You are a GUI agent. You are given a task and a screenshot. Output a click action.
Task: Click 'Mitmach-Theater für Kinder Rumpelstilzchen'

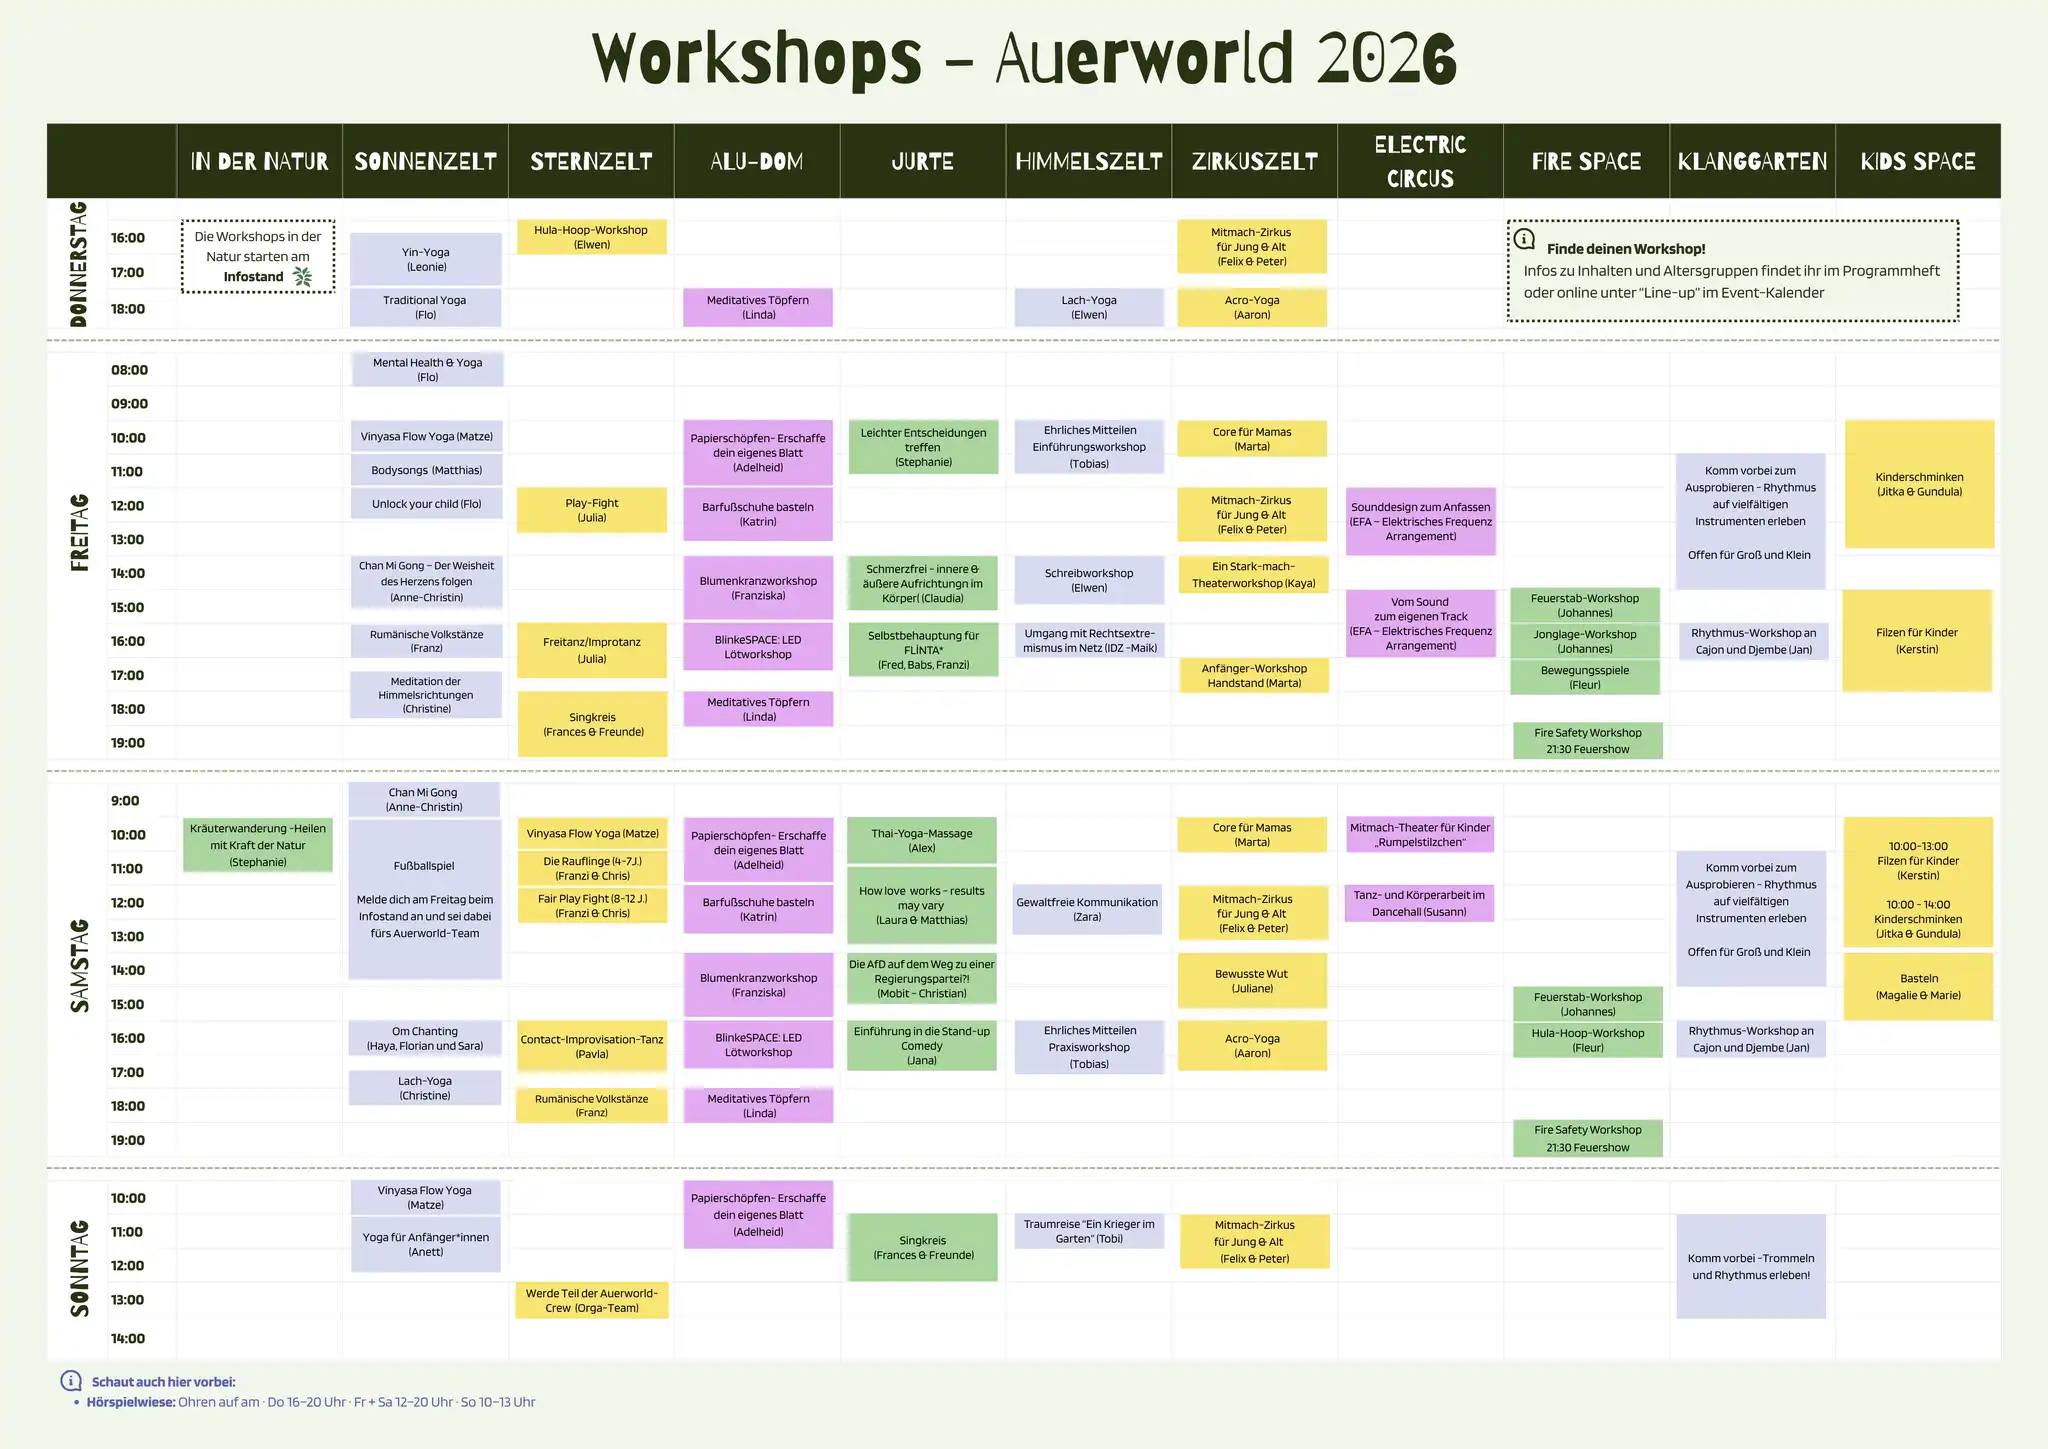click(x=1420, y=835)
